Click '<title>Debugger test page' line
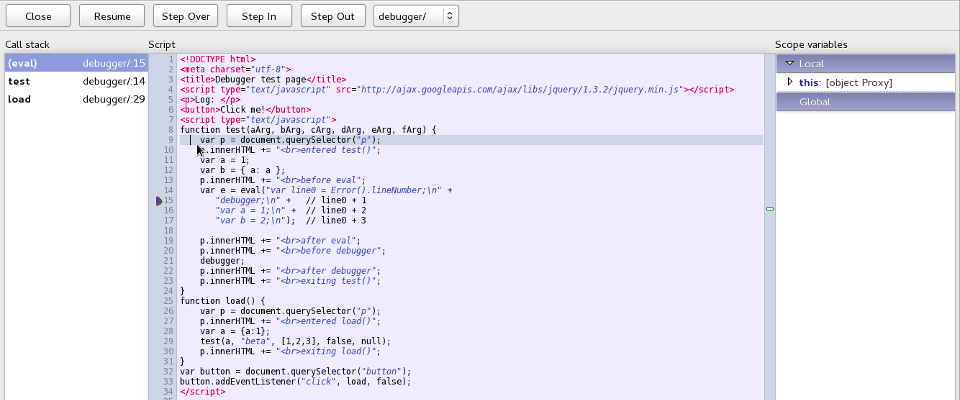 pyautogui.click(x=263, y=80)
